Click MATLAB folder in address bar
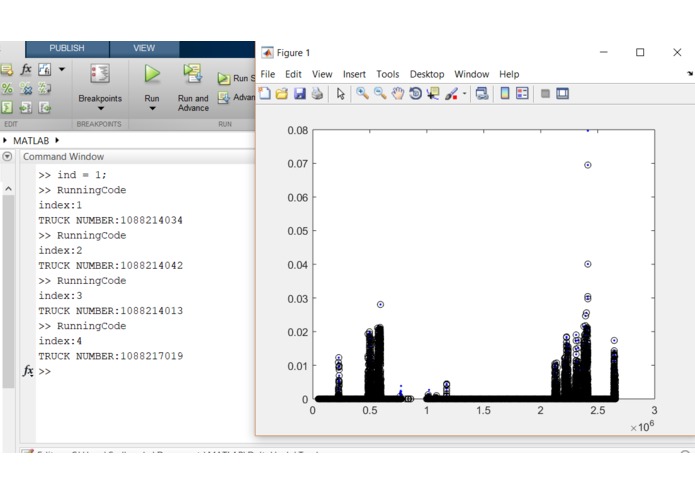 click(31, 140)
